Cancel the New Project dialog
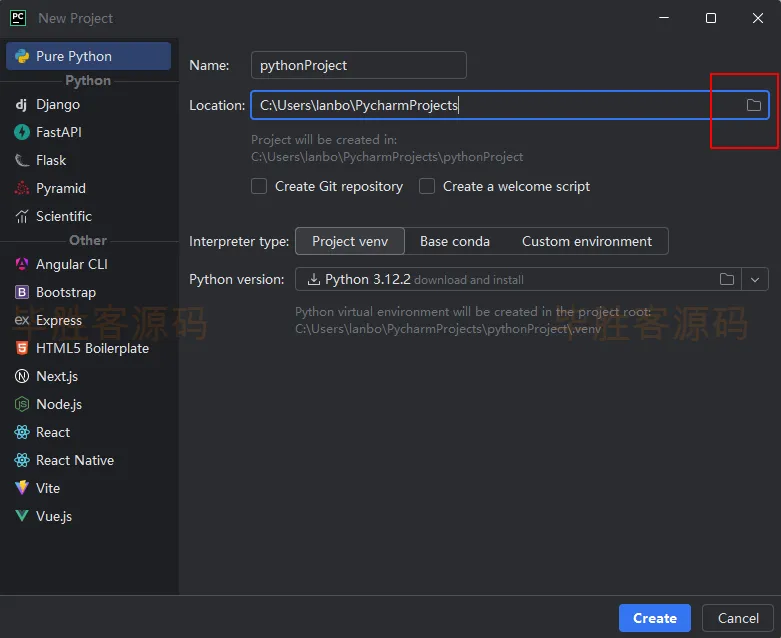 click(x=738, y=618)
